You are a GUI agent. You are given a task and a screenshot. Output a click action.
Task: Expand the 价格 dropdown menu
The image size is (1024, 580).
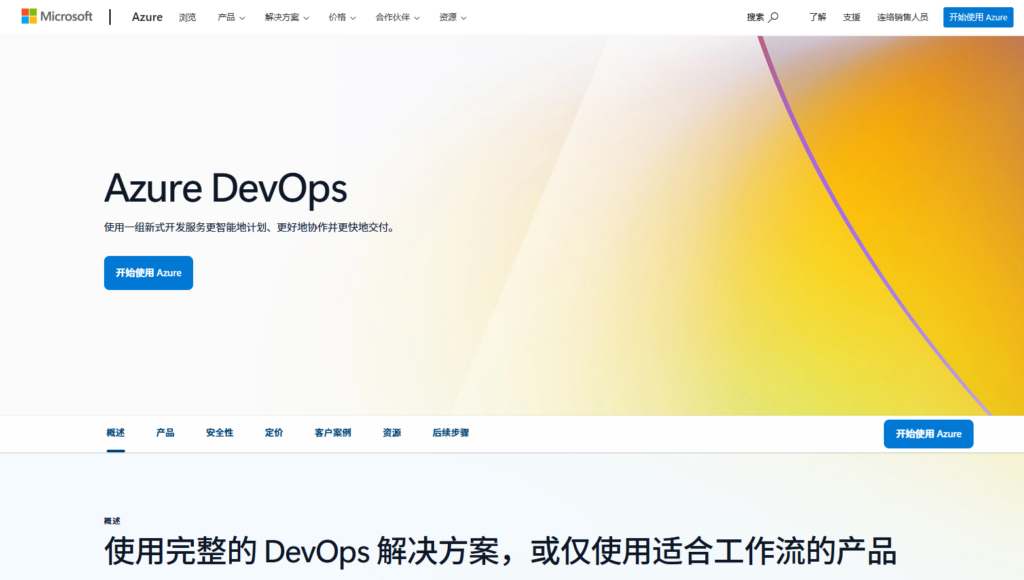pos(342,17)
